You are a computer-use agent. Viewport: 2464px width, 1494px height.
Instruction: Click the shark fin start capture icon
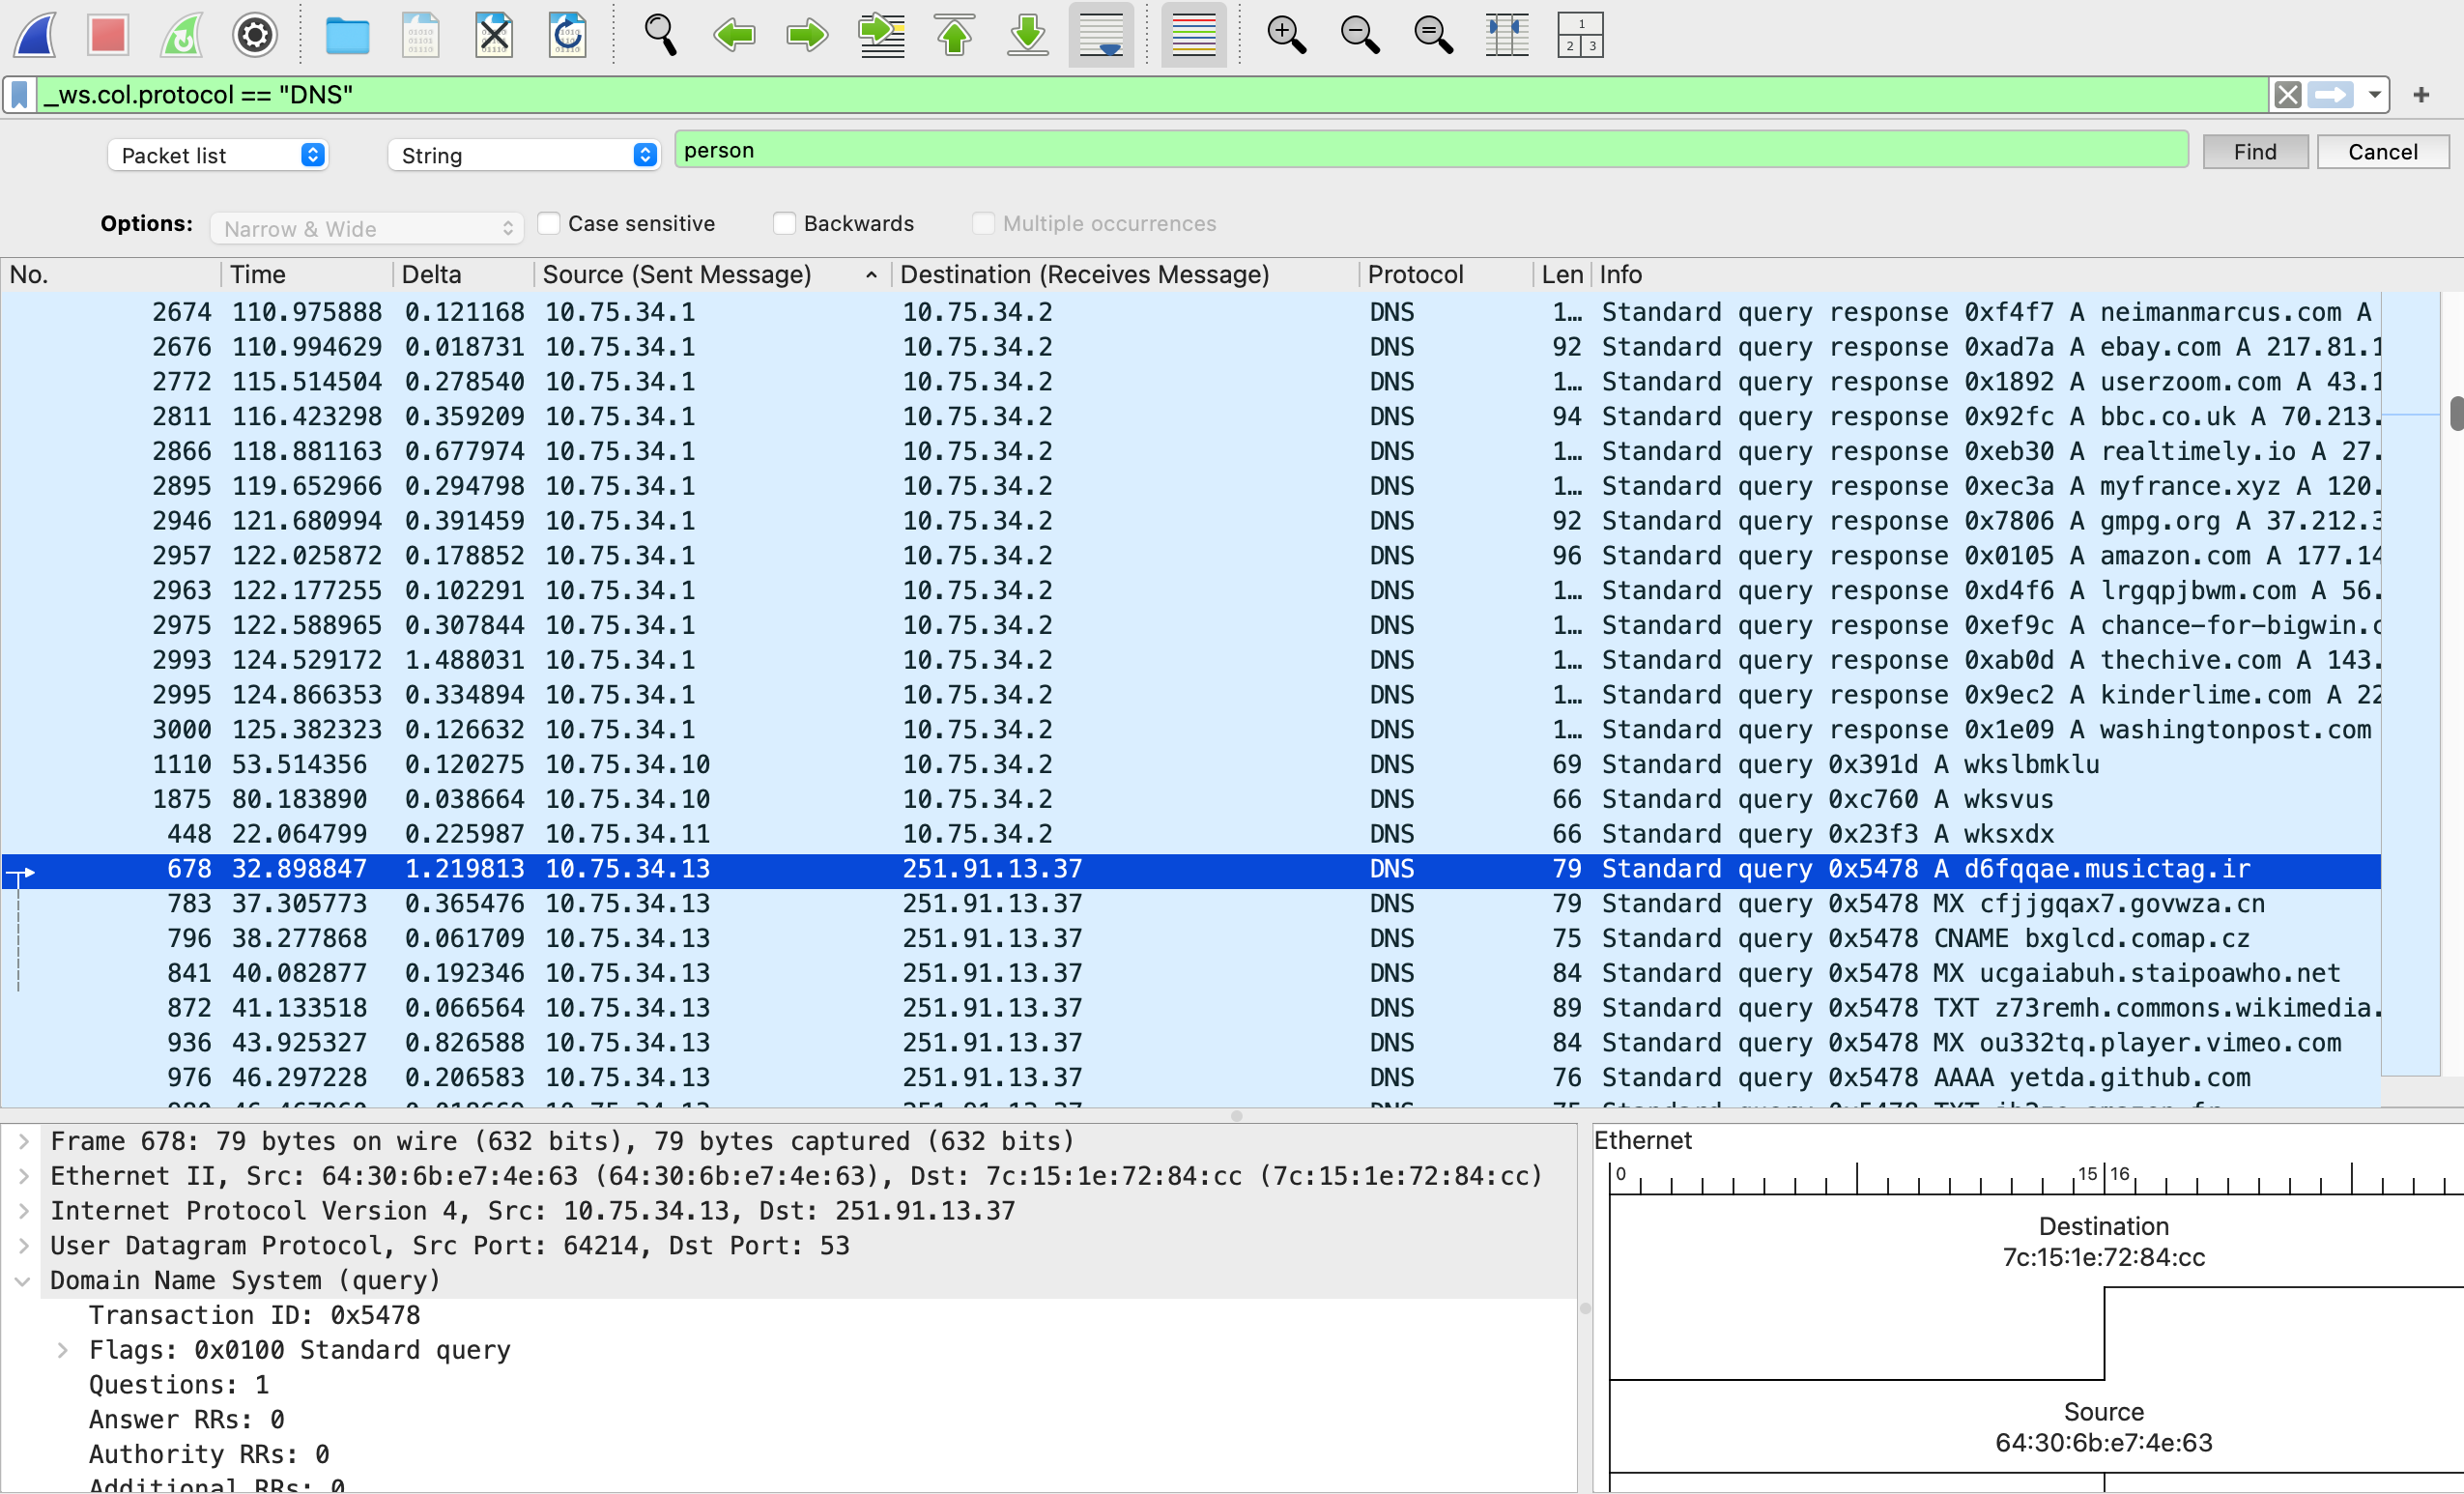(36, 35)
